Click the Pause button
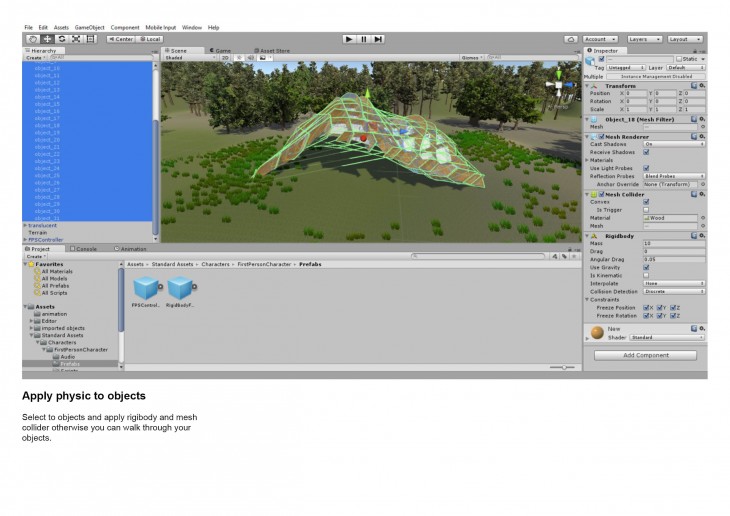Screen dimensions: 730x516 pos(364,39)
